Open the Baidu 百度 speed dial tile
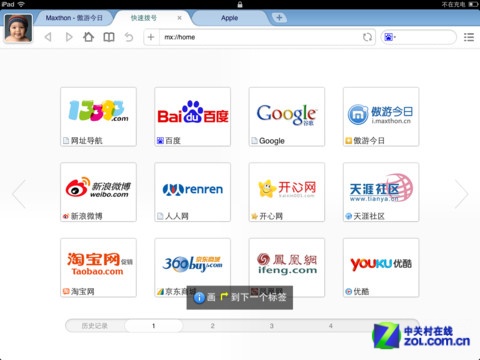The height and width of the screenshot is (360, 480). (x=192, y=117)
